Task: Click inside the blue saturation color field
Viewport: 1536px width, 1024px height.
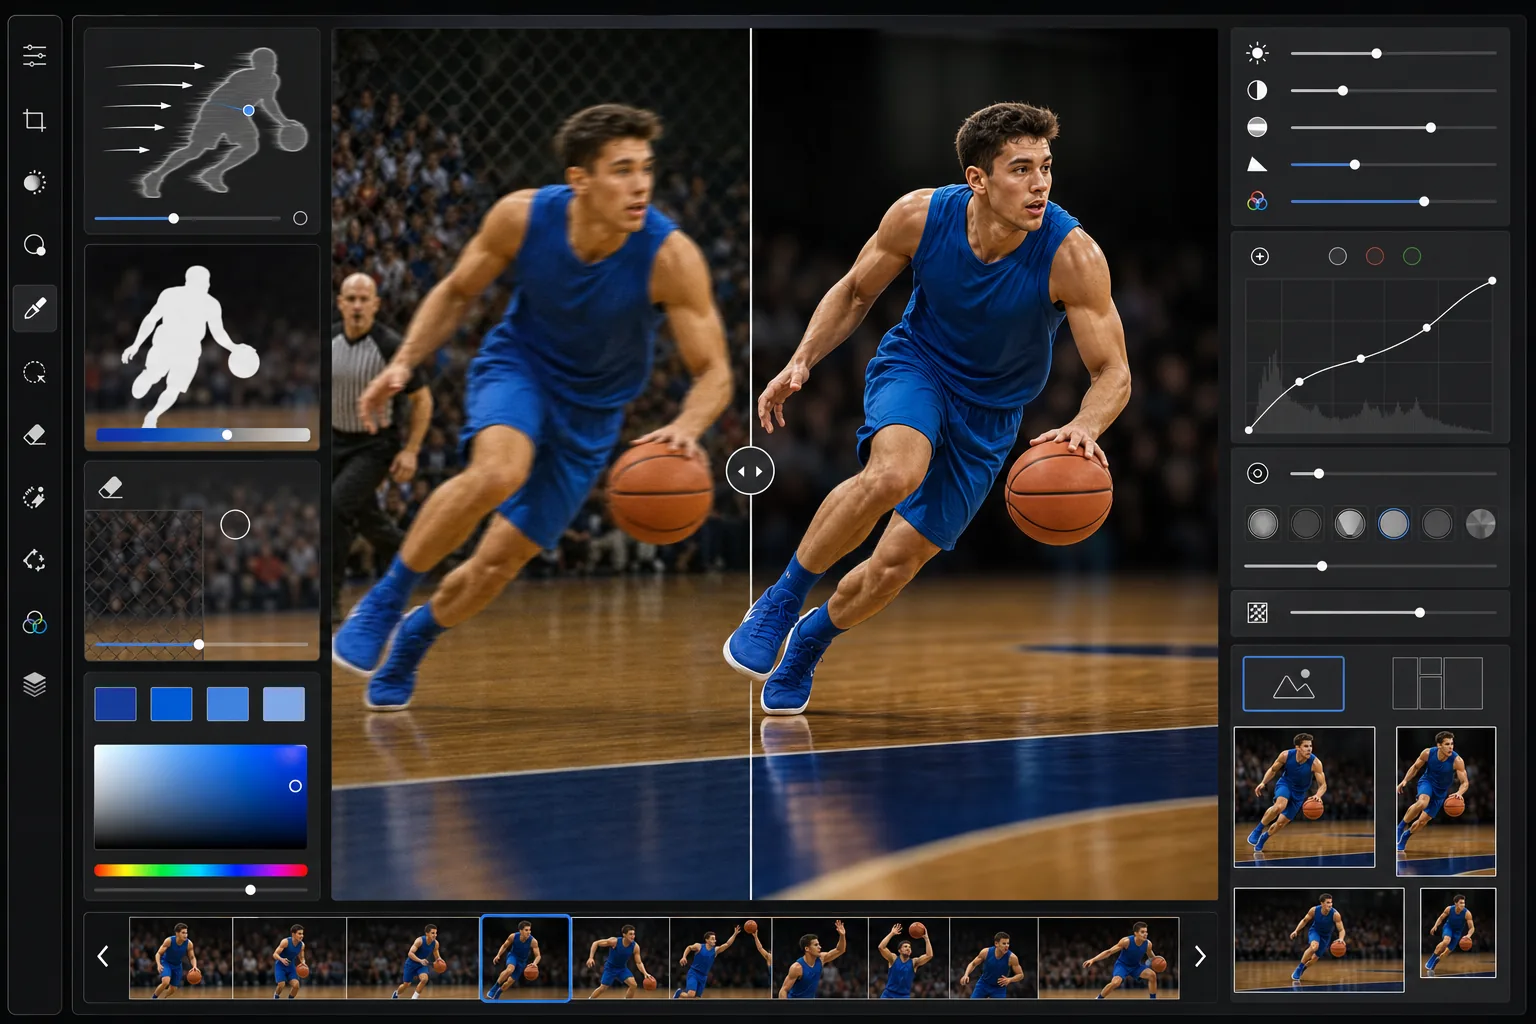Action: pos(200,797)
